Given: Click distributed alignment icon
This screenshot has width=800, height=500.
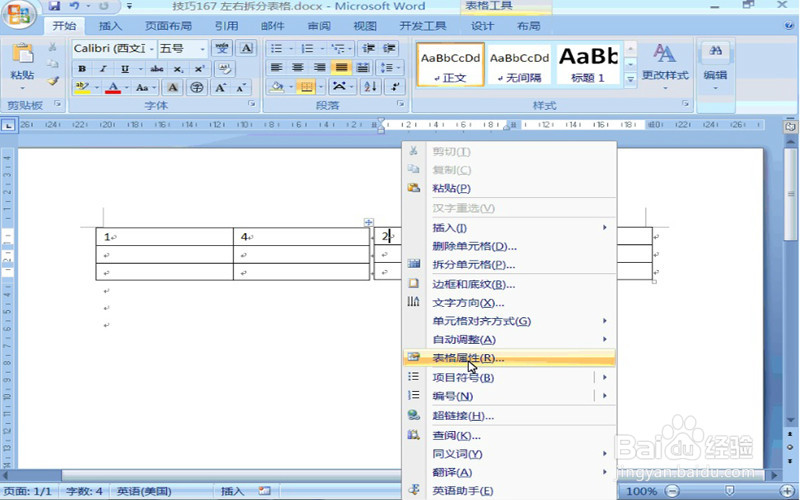Looking at the screenshot, I should [363, 67].
